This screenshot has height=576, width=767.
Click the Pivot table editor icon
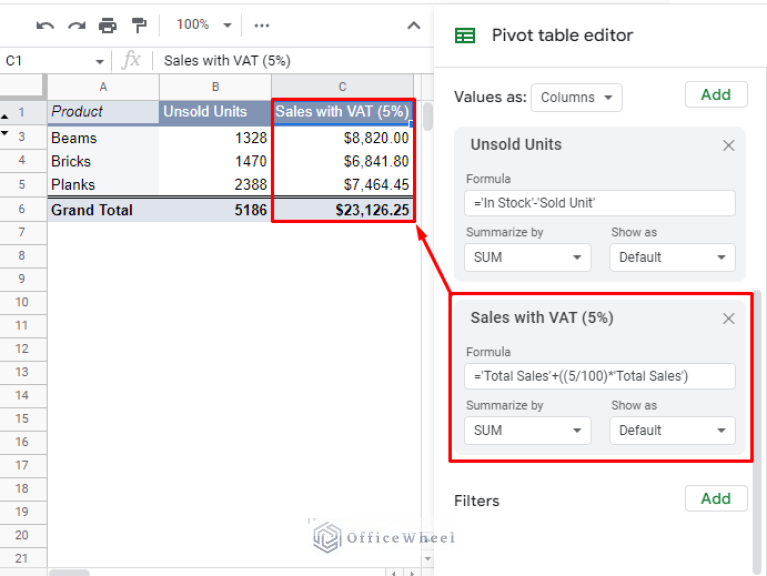pyautogui.click(x=465, y=36)
